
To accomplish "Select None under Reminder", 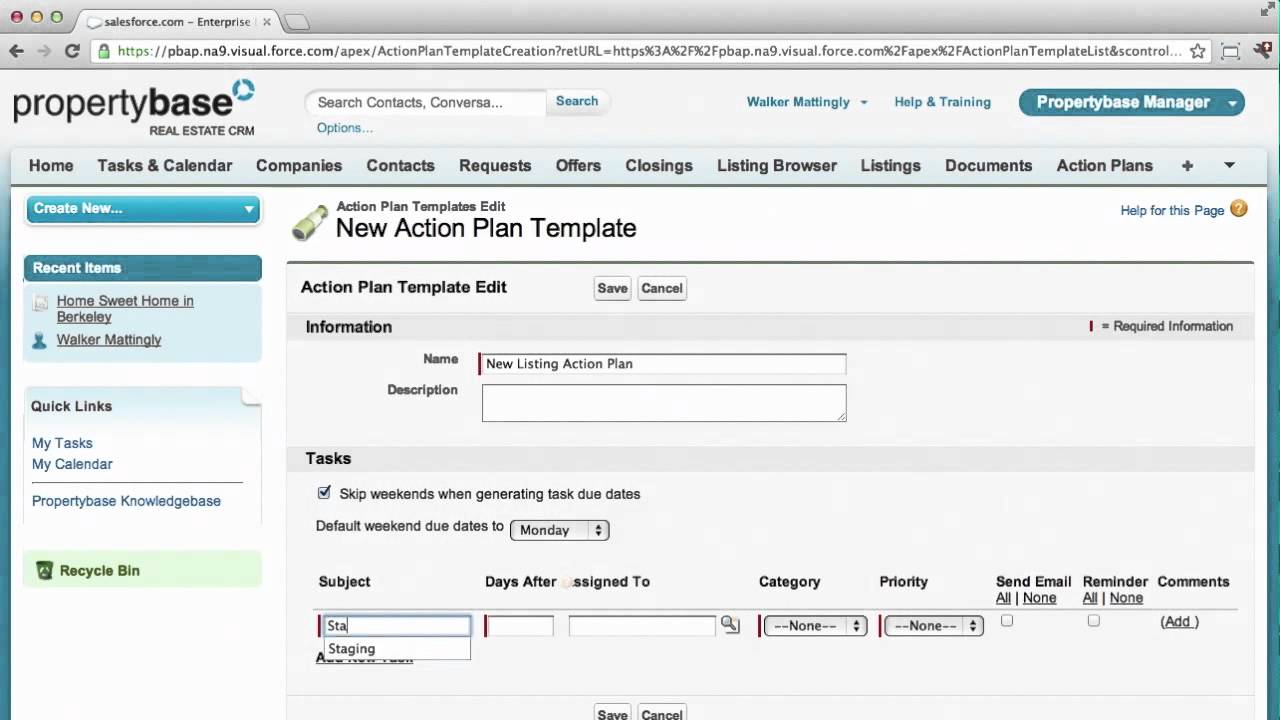I will 1126,598.
